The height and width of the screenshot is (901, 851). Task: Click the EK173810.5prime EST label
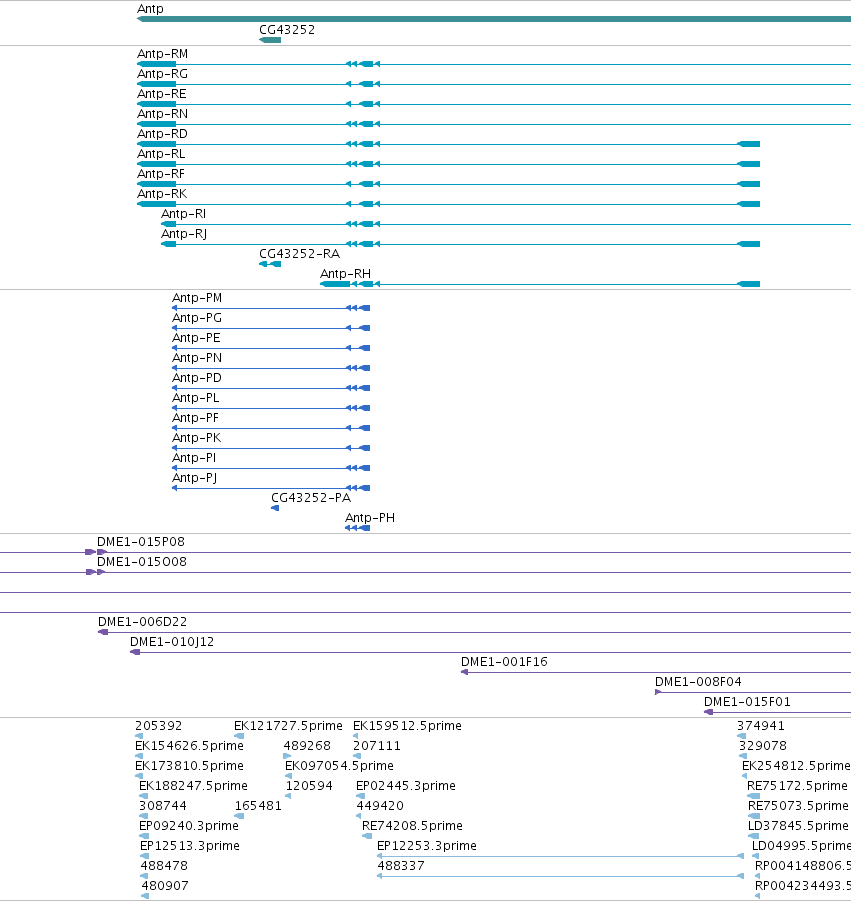[190, 766]
